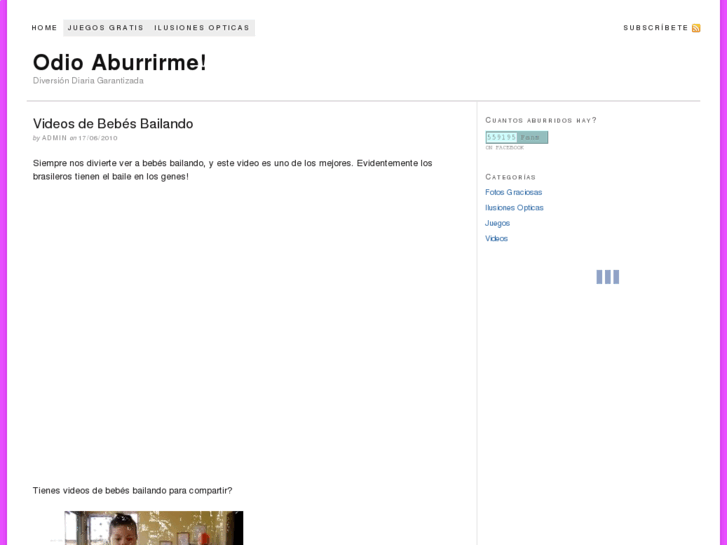Click the ADMIN author name

54,138
